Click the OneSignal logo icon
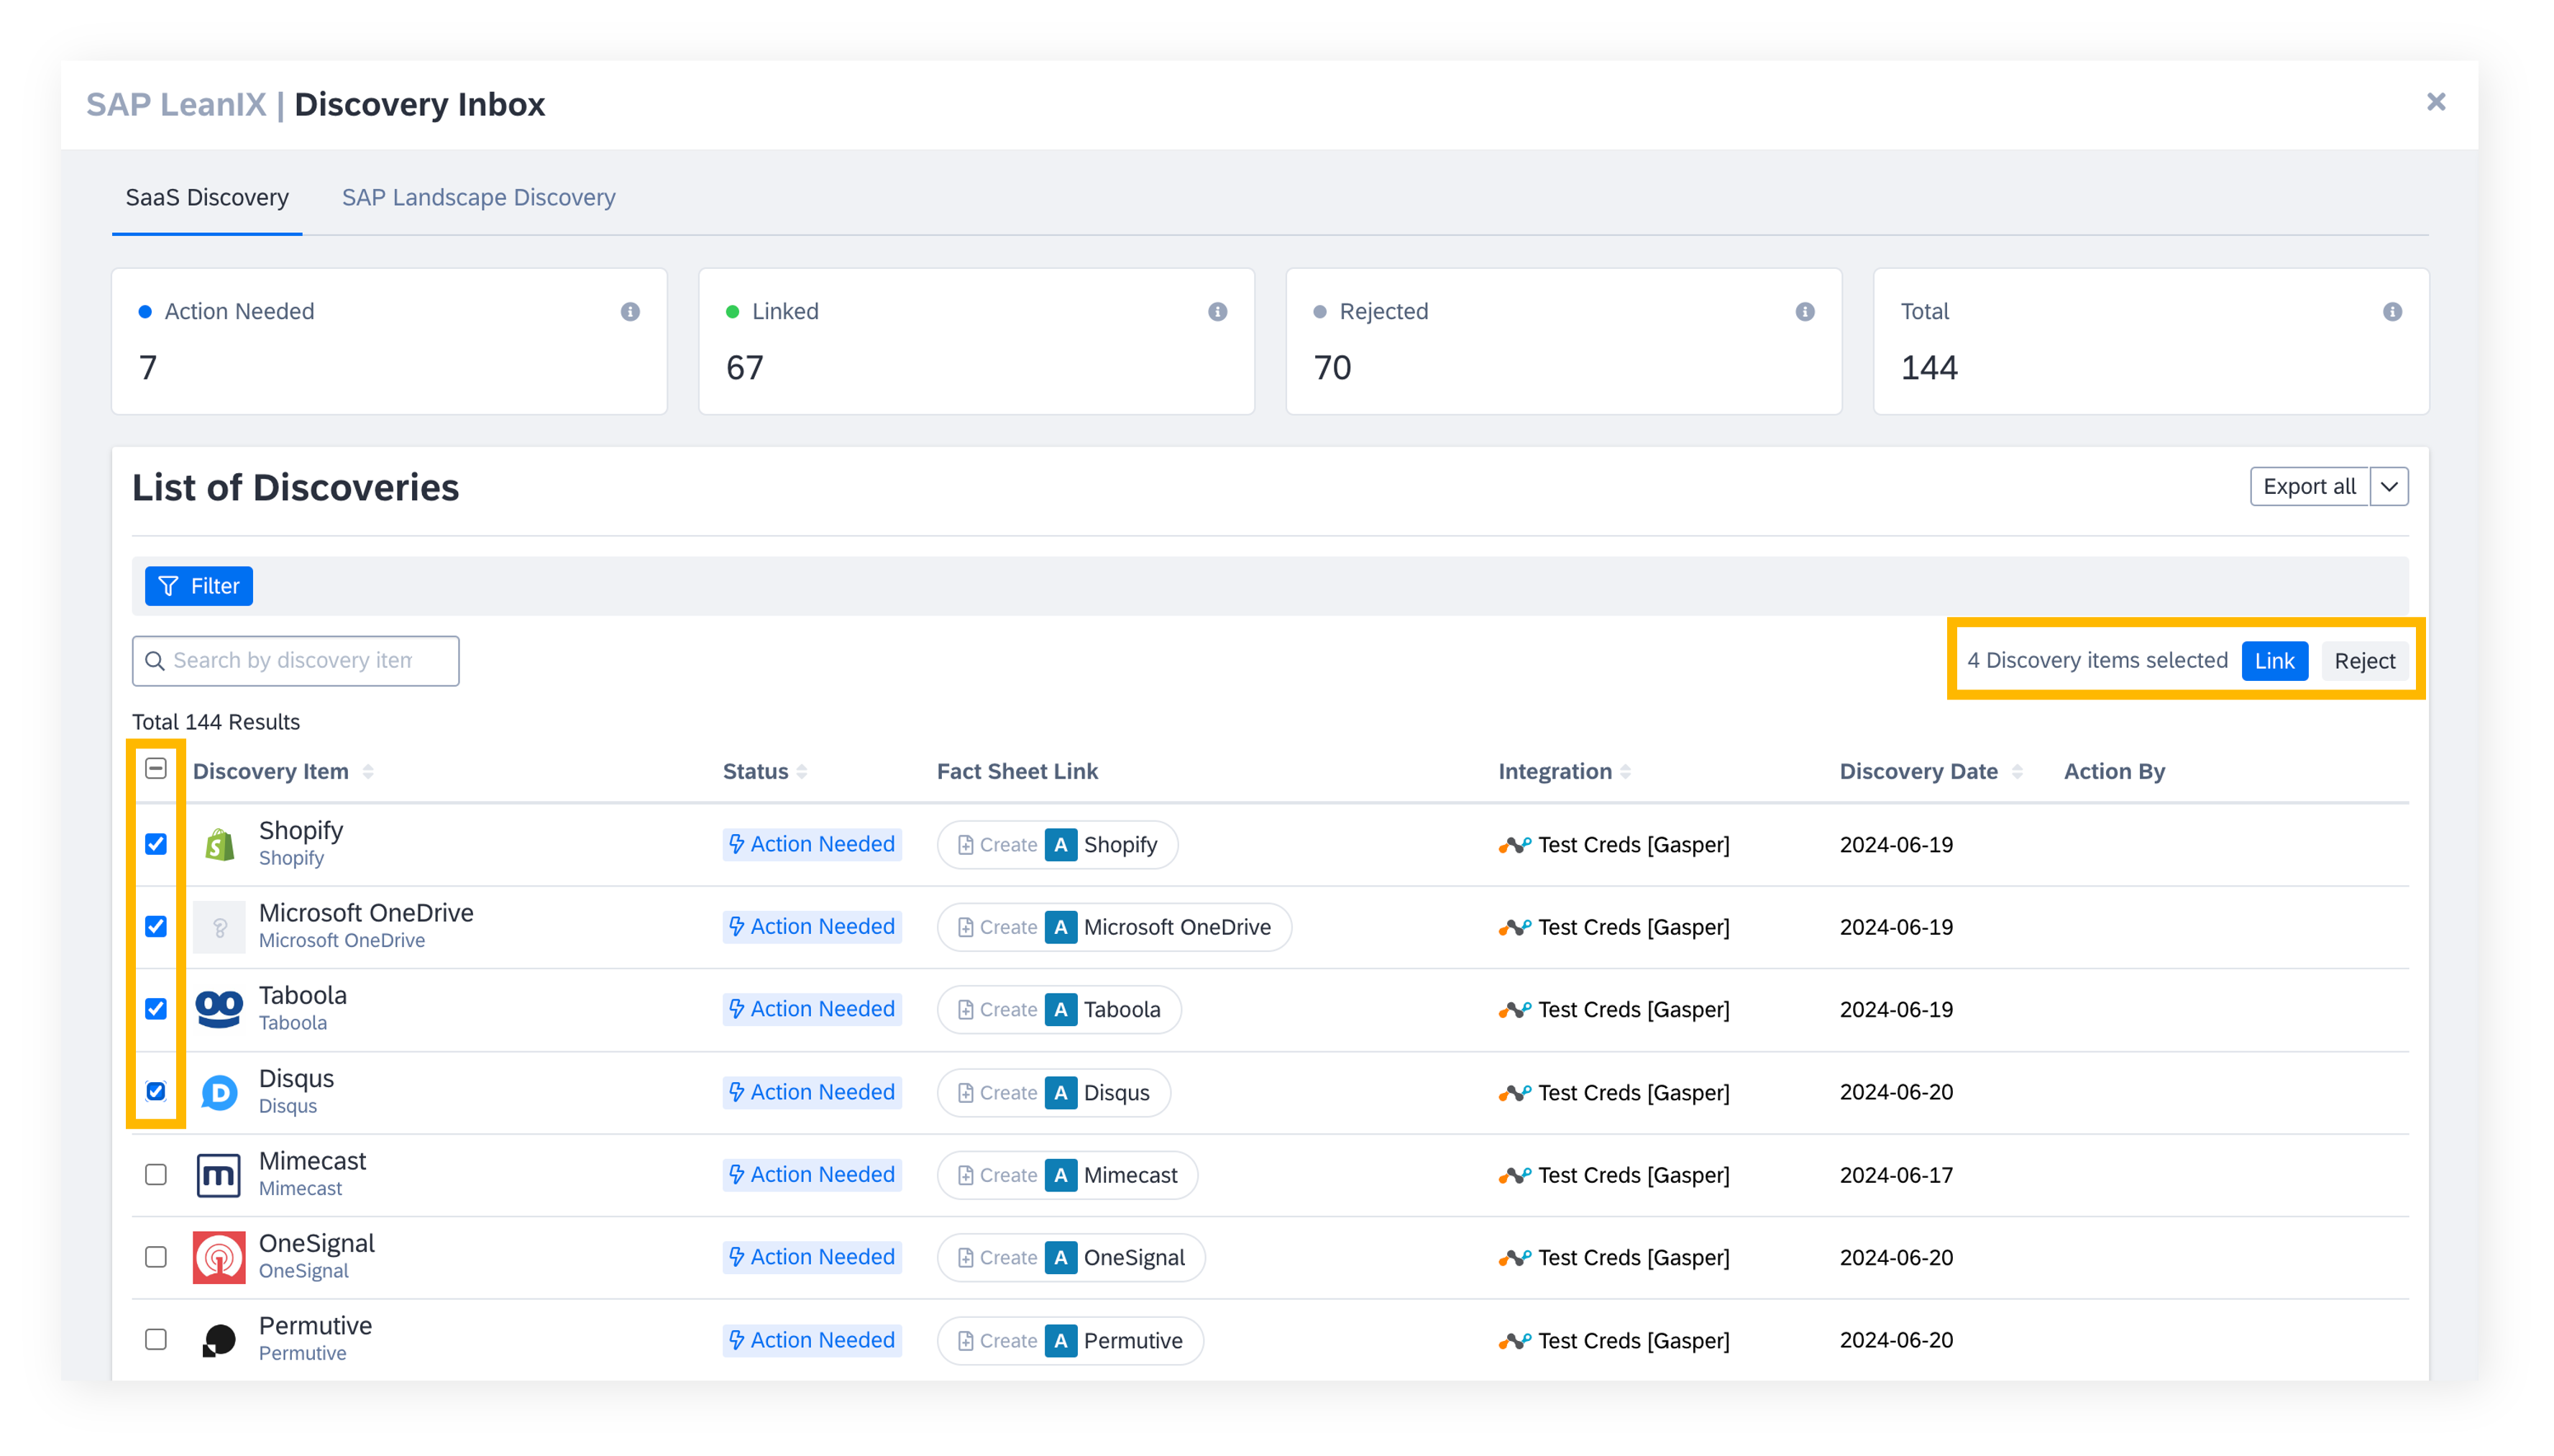The height and width of the screenshot is (1456, 2554). tap(219, 1257)
